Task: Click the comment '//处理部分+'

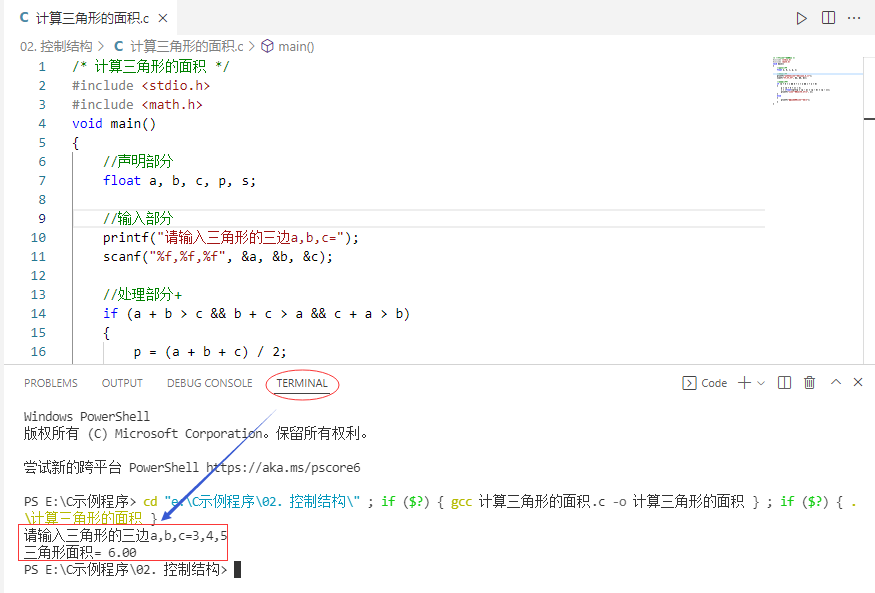Action: click(142, 295)
